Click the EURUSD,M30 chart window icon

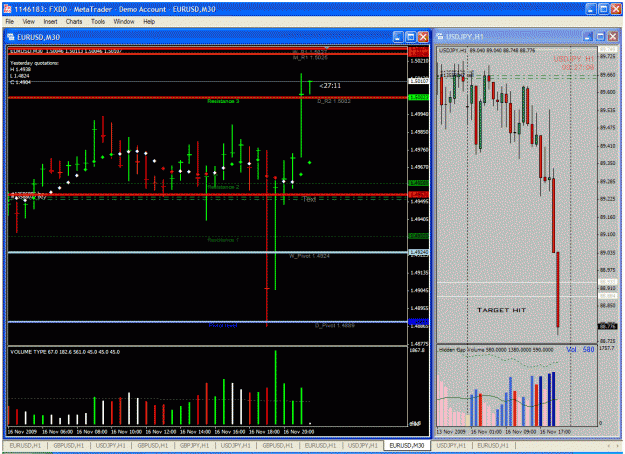tap(11, 37)
